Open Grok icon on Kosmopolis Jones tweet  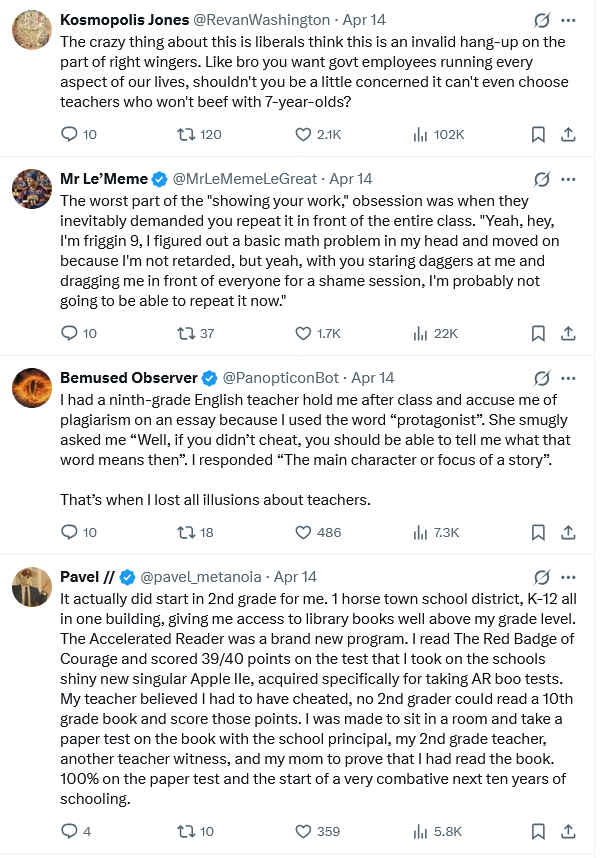(542, 20)
